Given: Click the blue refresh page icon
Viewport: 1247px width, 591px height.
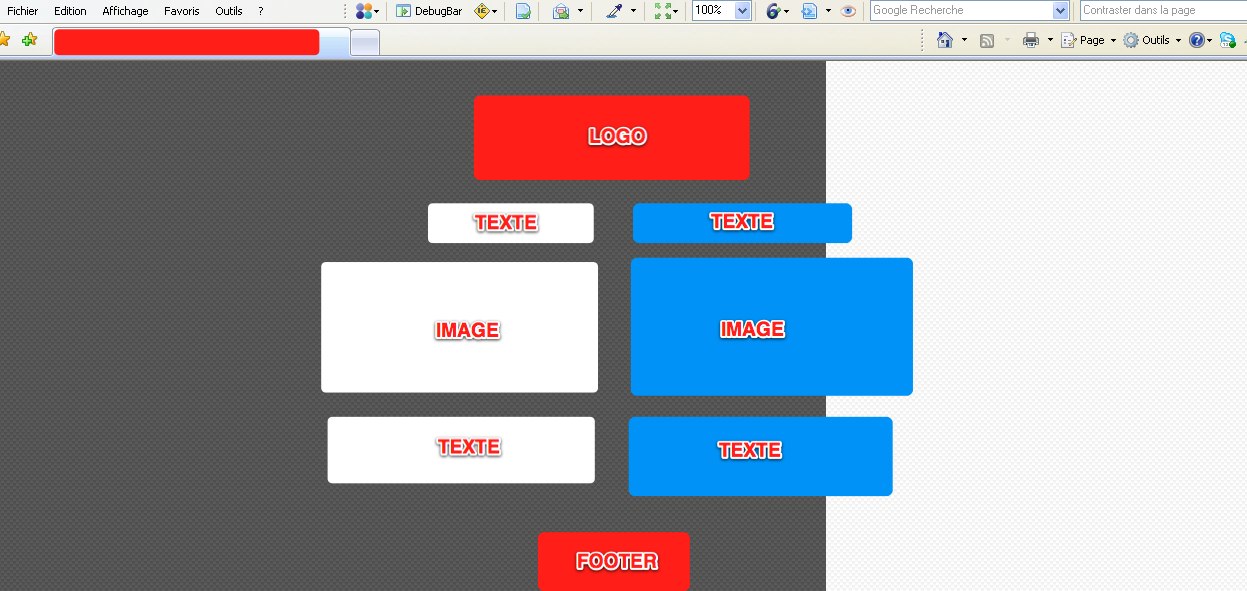Looking at the screenshot, I should (810, 11).
